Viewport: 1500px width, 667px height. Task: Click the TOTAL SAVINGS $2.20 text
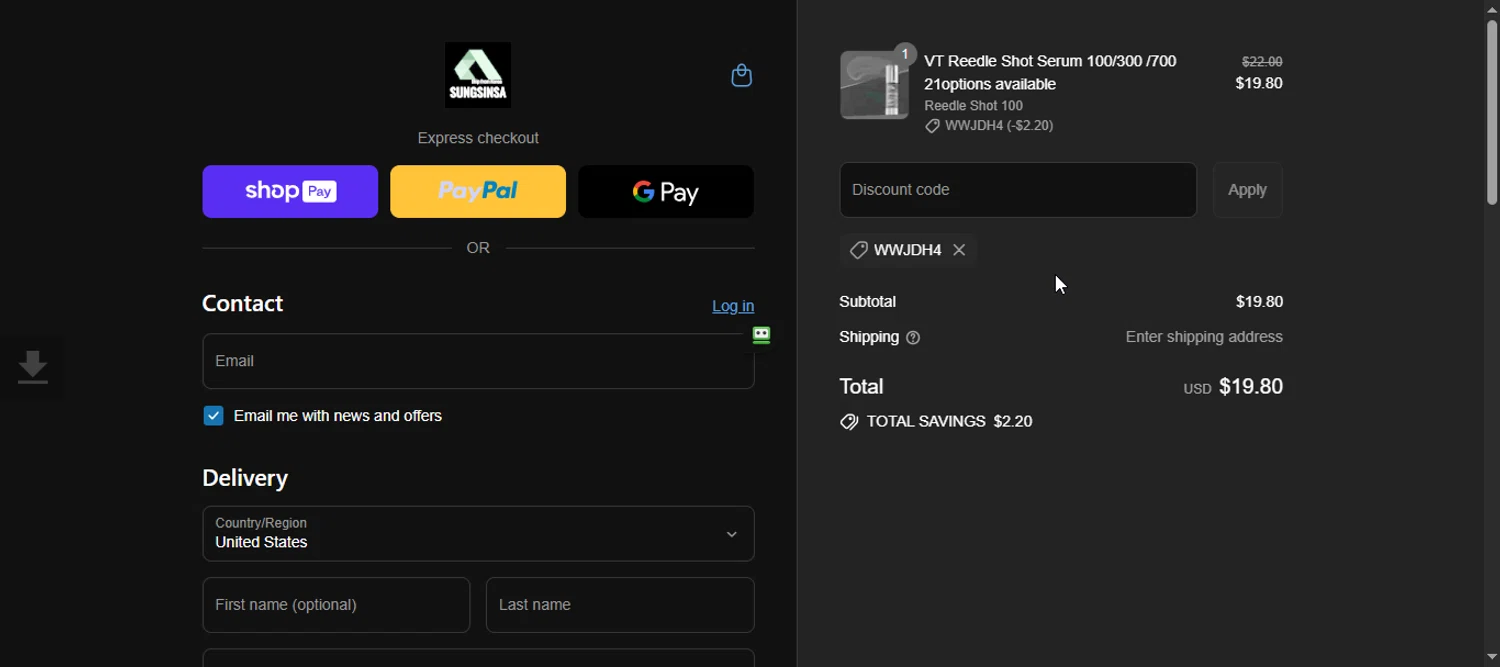coord(949,422)
